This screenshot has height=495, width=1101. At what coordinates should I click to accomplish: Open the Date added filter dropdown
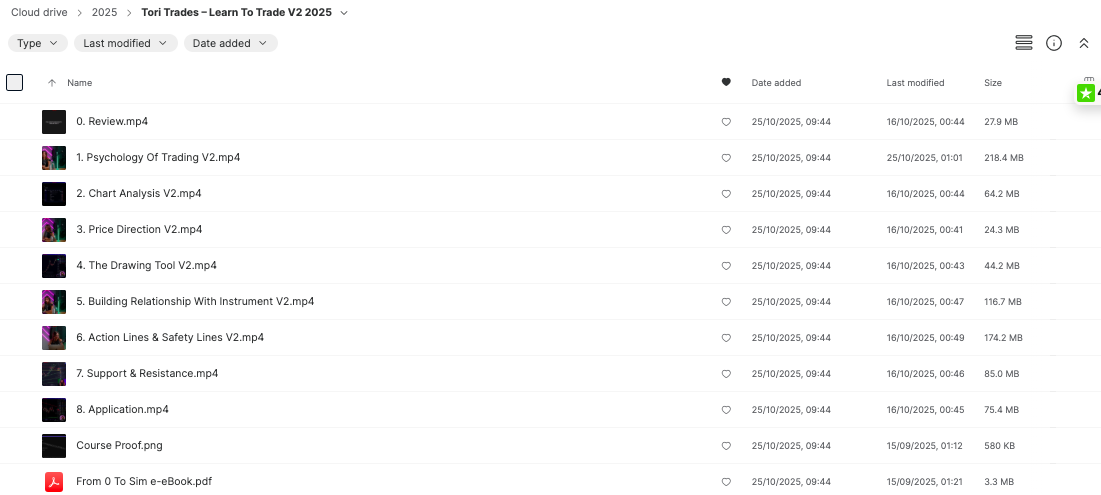[x=230, y=43]
